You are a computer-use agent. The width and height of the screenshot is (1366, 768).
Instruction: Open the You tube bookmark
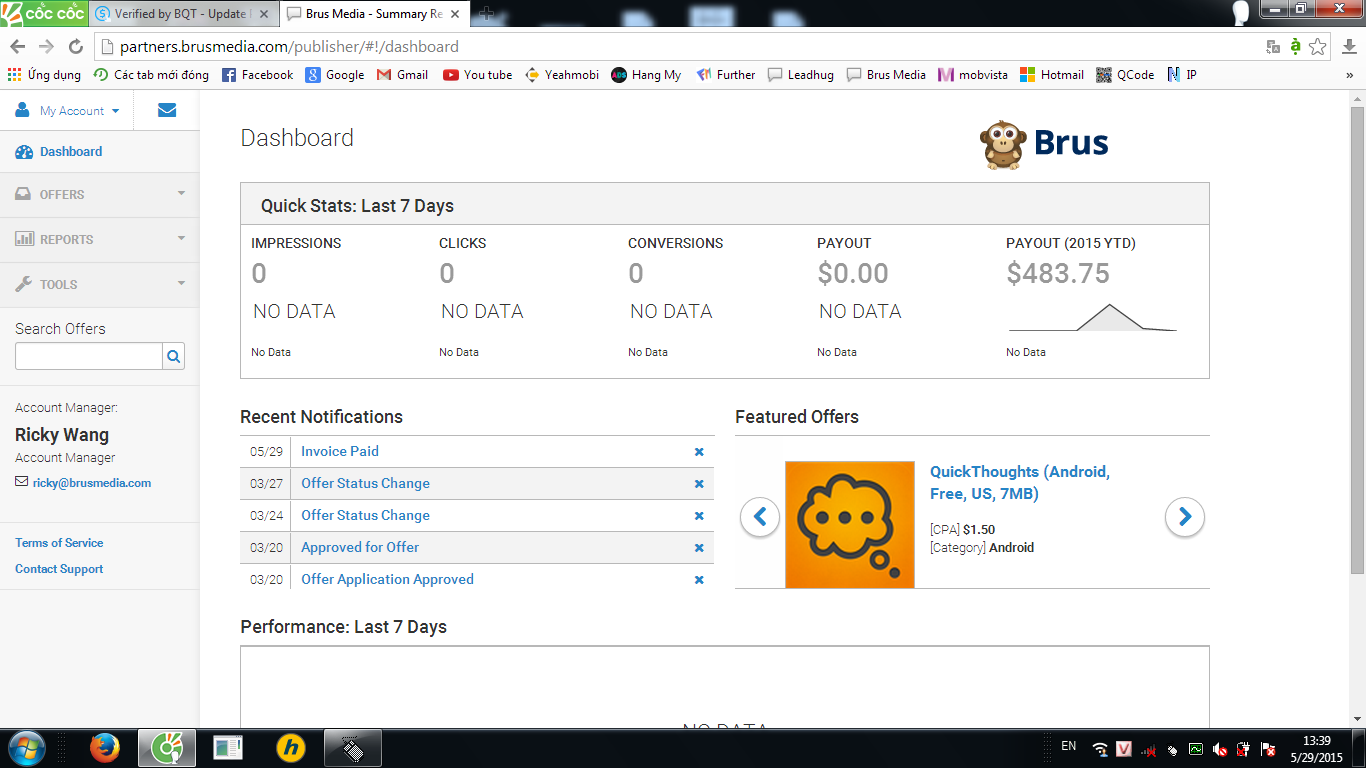pos(477,75)
